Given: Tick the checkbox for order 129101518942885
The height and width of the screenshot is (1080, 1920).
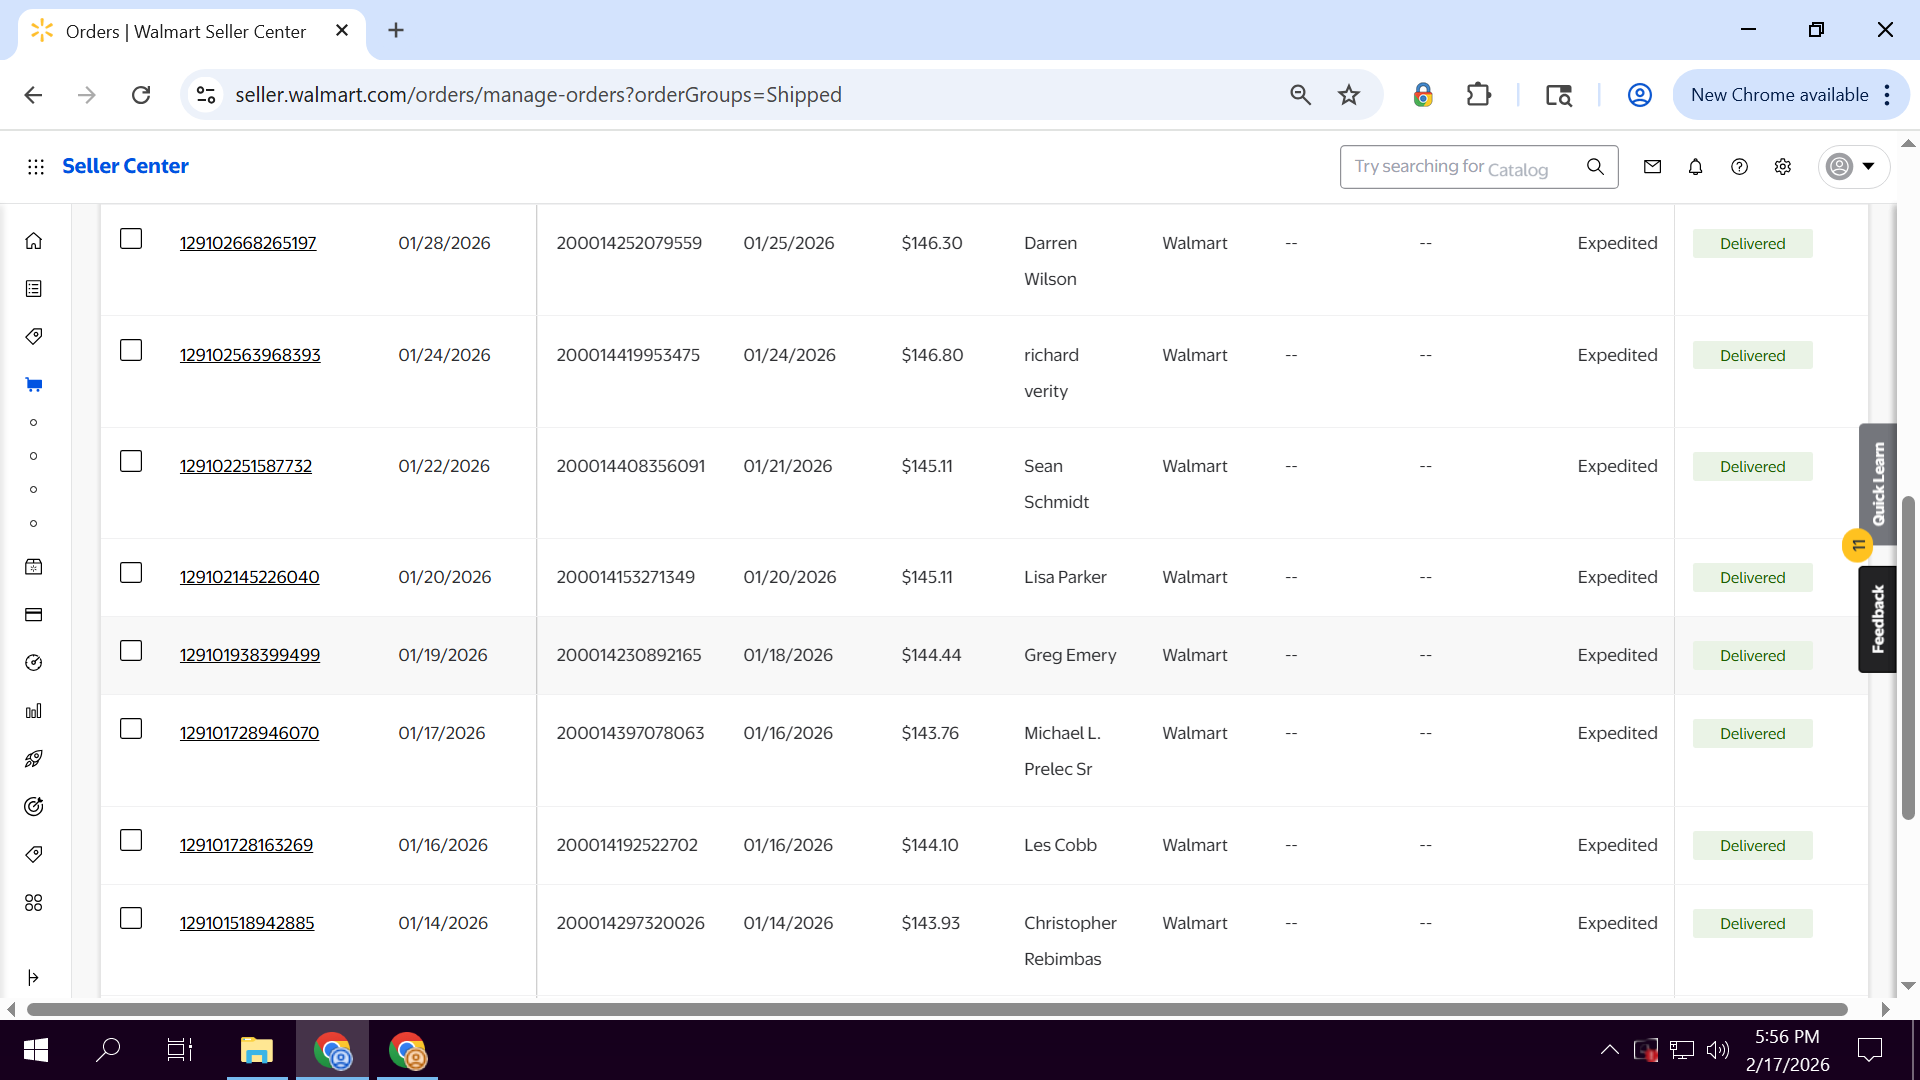Looking at the screenshot, I should [x=131, y=919].
